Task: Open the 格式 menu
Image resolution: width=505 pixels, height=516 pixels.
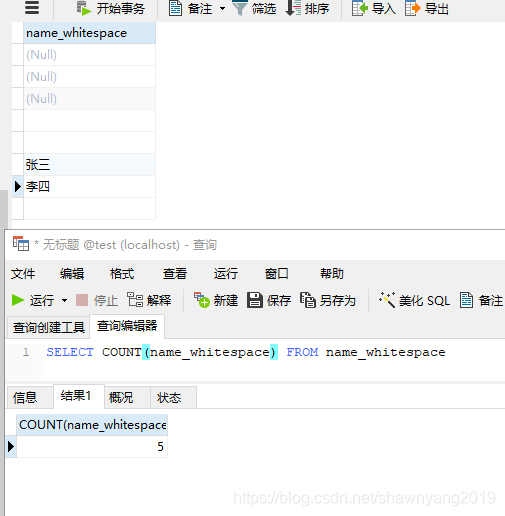Action: (x=122, y=274)
